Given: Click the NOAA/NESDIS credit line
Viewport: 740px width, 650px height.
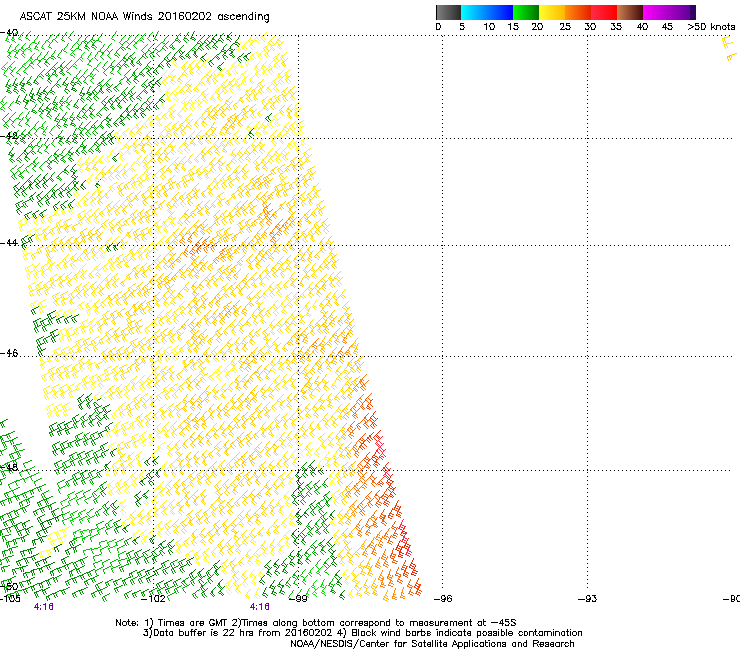Looking at the screenshot, I should click(x=432, y=644).
